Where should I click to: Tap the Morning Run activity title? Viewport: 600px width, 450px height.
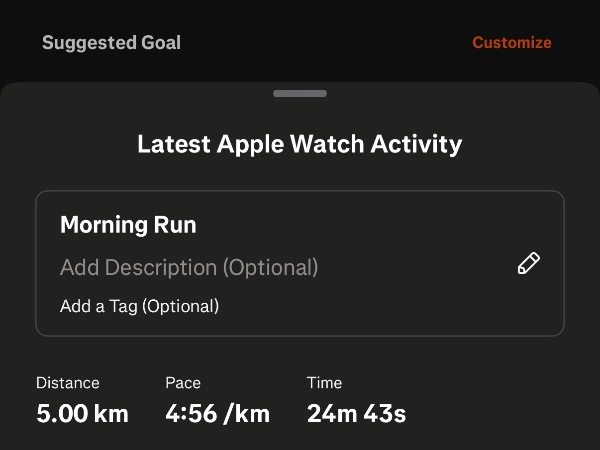(128, 225)
